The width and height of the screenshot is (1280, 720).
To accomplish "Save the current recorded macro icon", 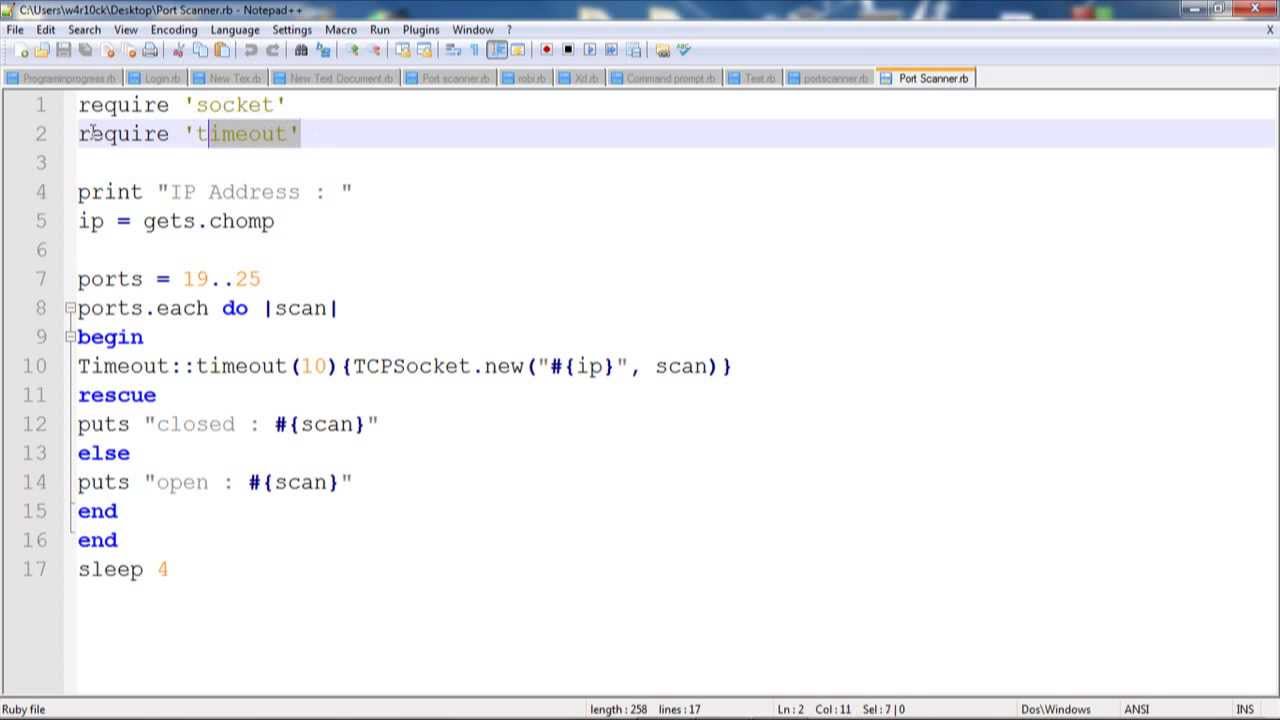I will [632, 50].
